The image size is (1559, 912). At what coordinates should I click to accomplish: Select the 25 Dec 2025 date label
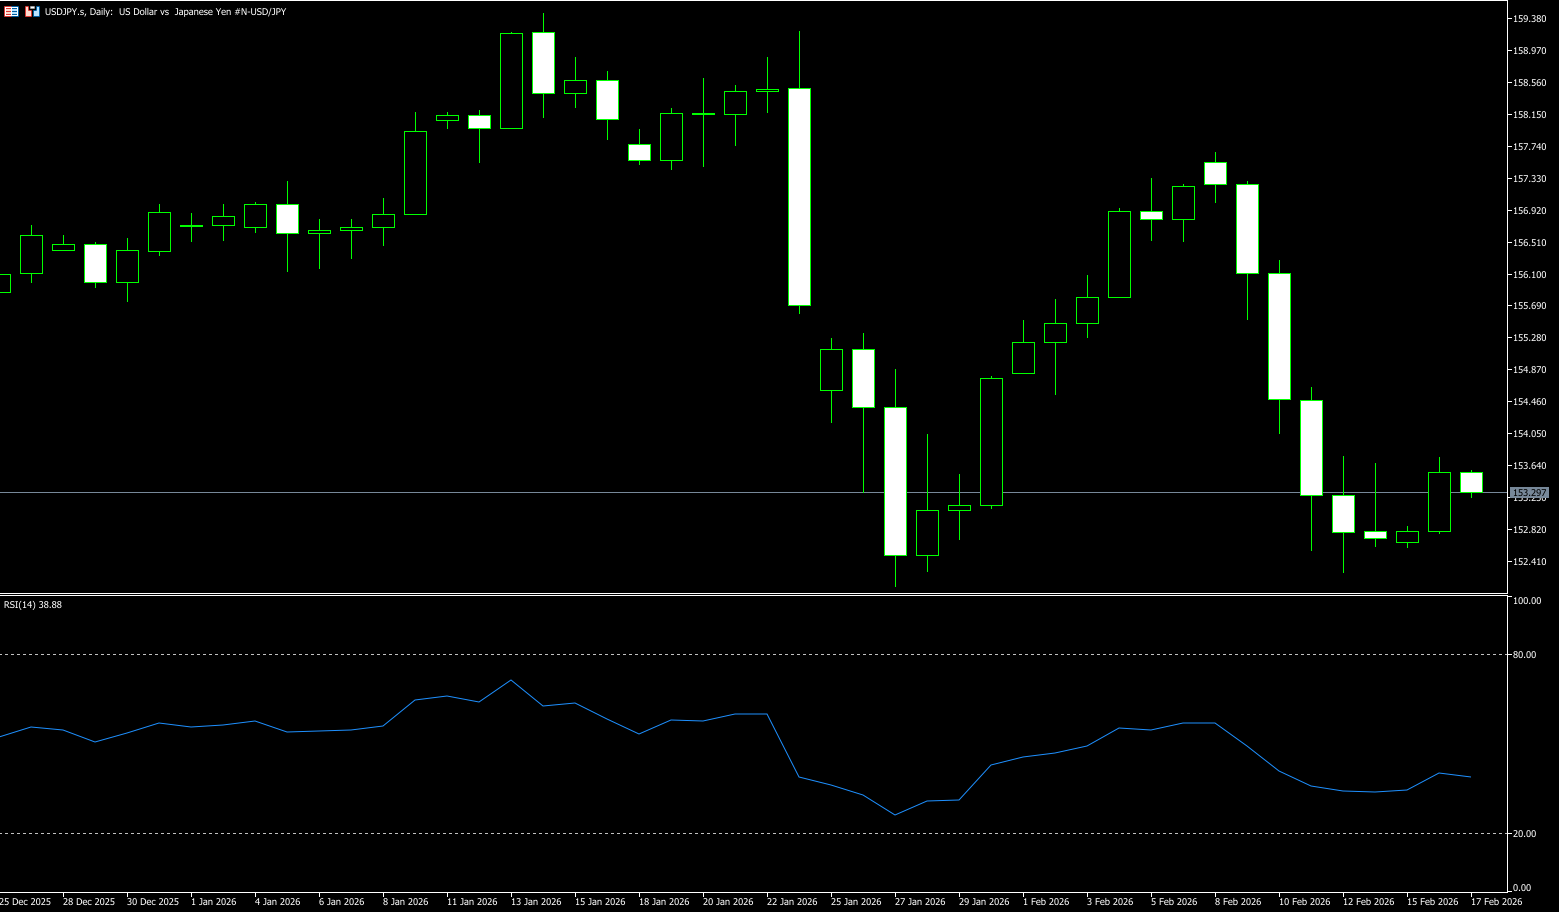pos(26,902)
